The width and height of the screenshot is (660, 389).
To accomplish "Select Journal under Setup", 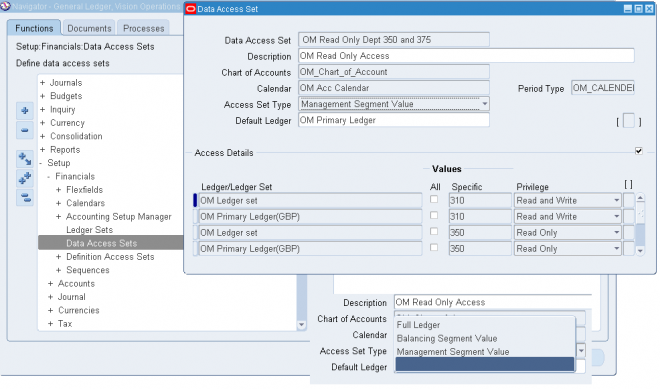I will [72, 297].
